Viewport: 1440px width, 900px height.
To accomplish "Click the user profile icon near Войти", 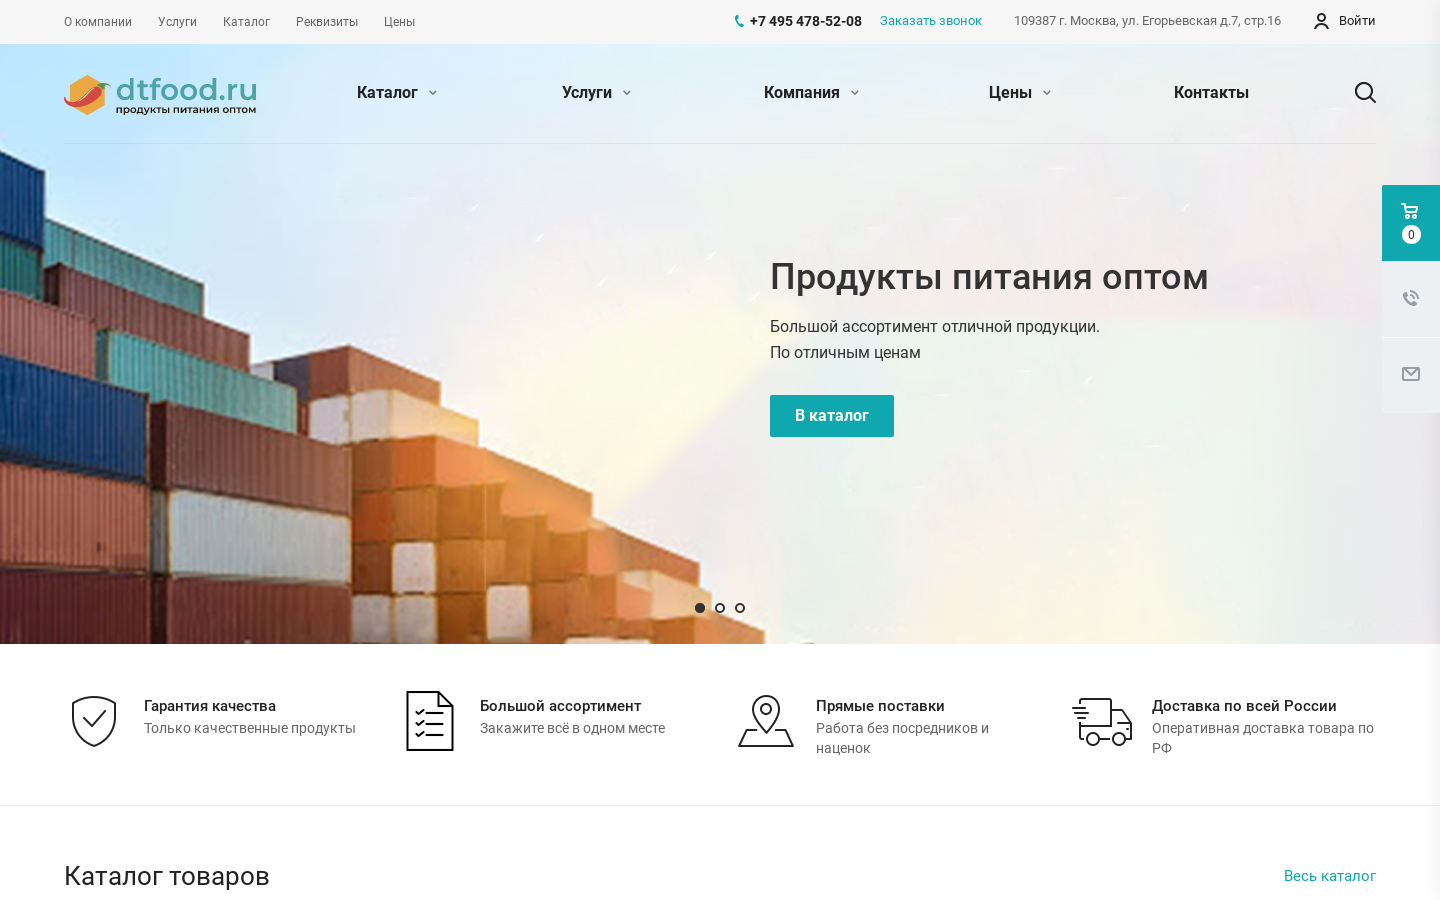I will pos(1321,21).
